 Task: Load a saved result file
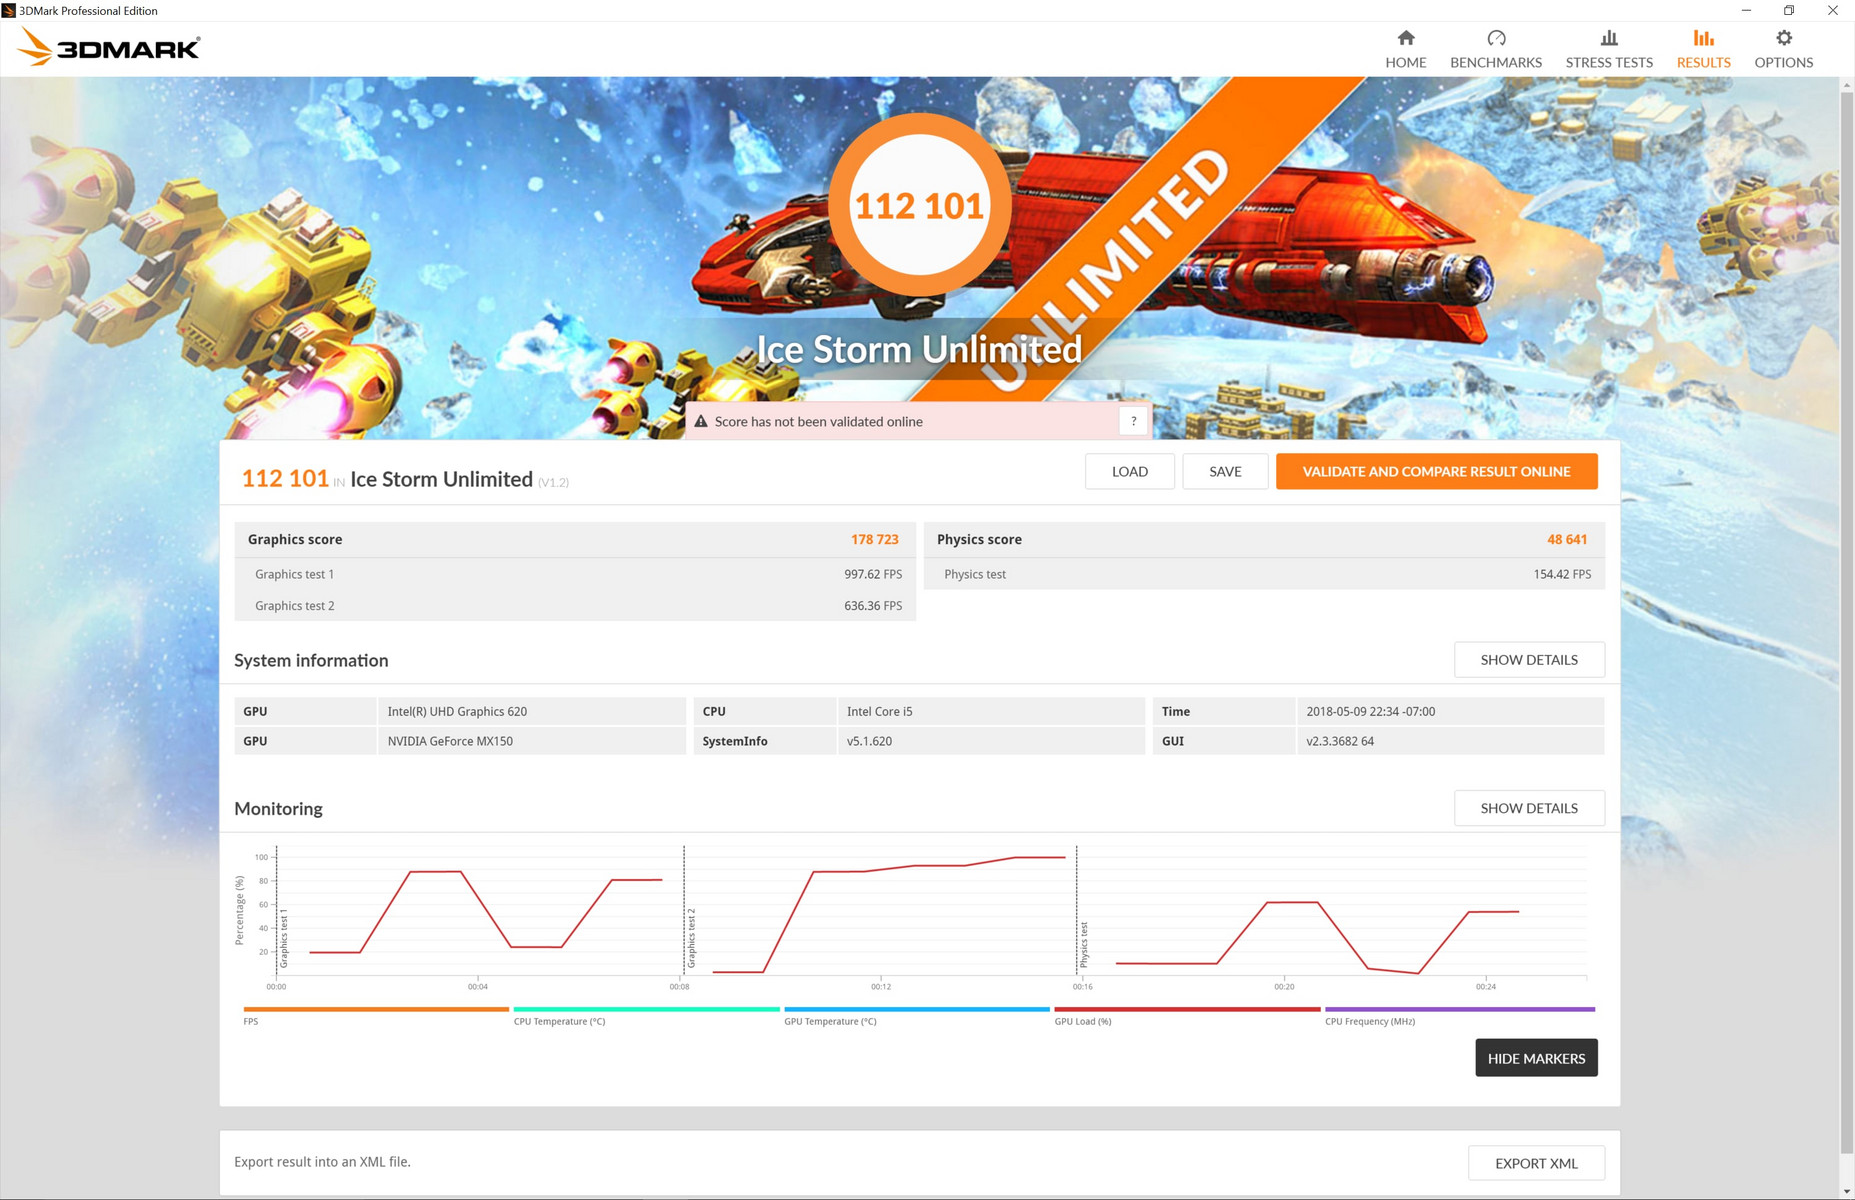coord(1129,472)
